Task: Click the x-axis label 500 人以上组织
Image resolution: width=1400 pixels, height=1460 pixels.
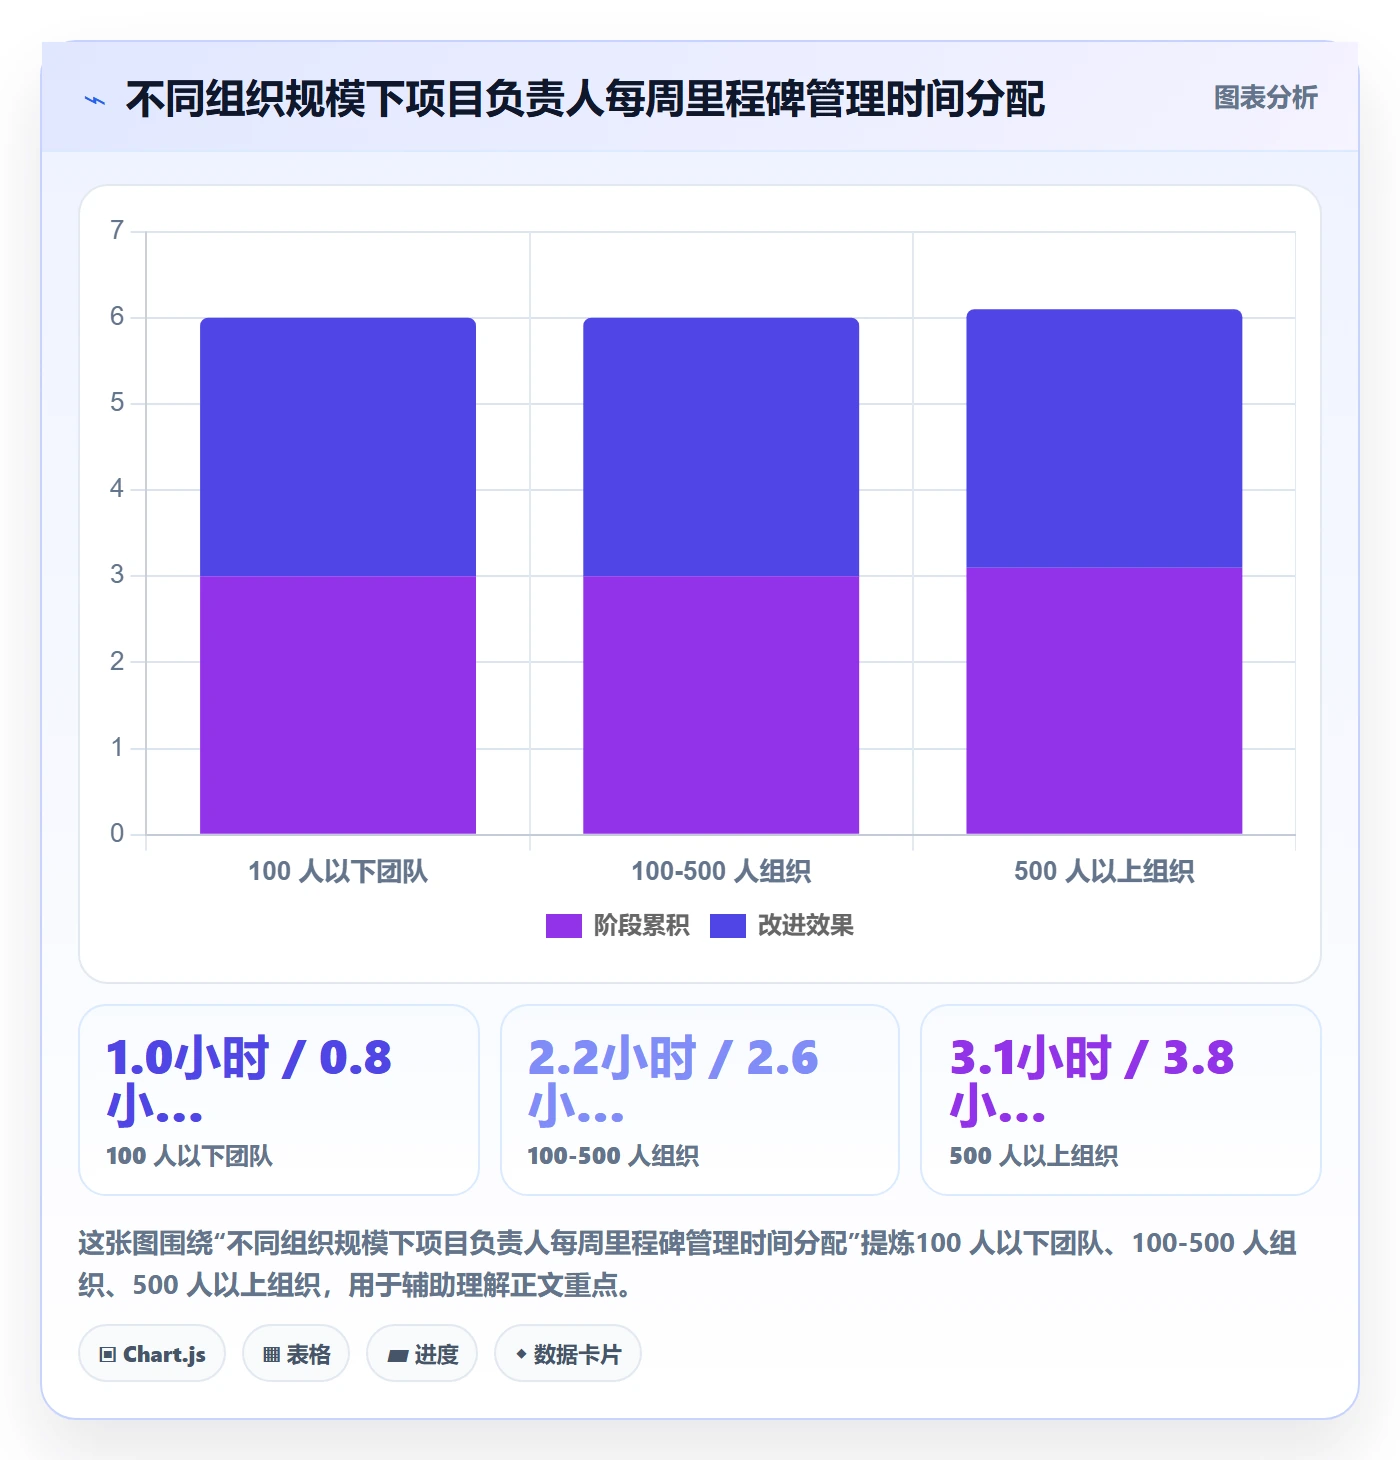Action: pyautogui.click(x=1104, y=871)
